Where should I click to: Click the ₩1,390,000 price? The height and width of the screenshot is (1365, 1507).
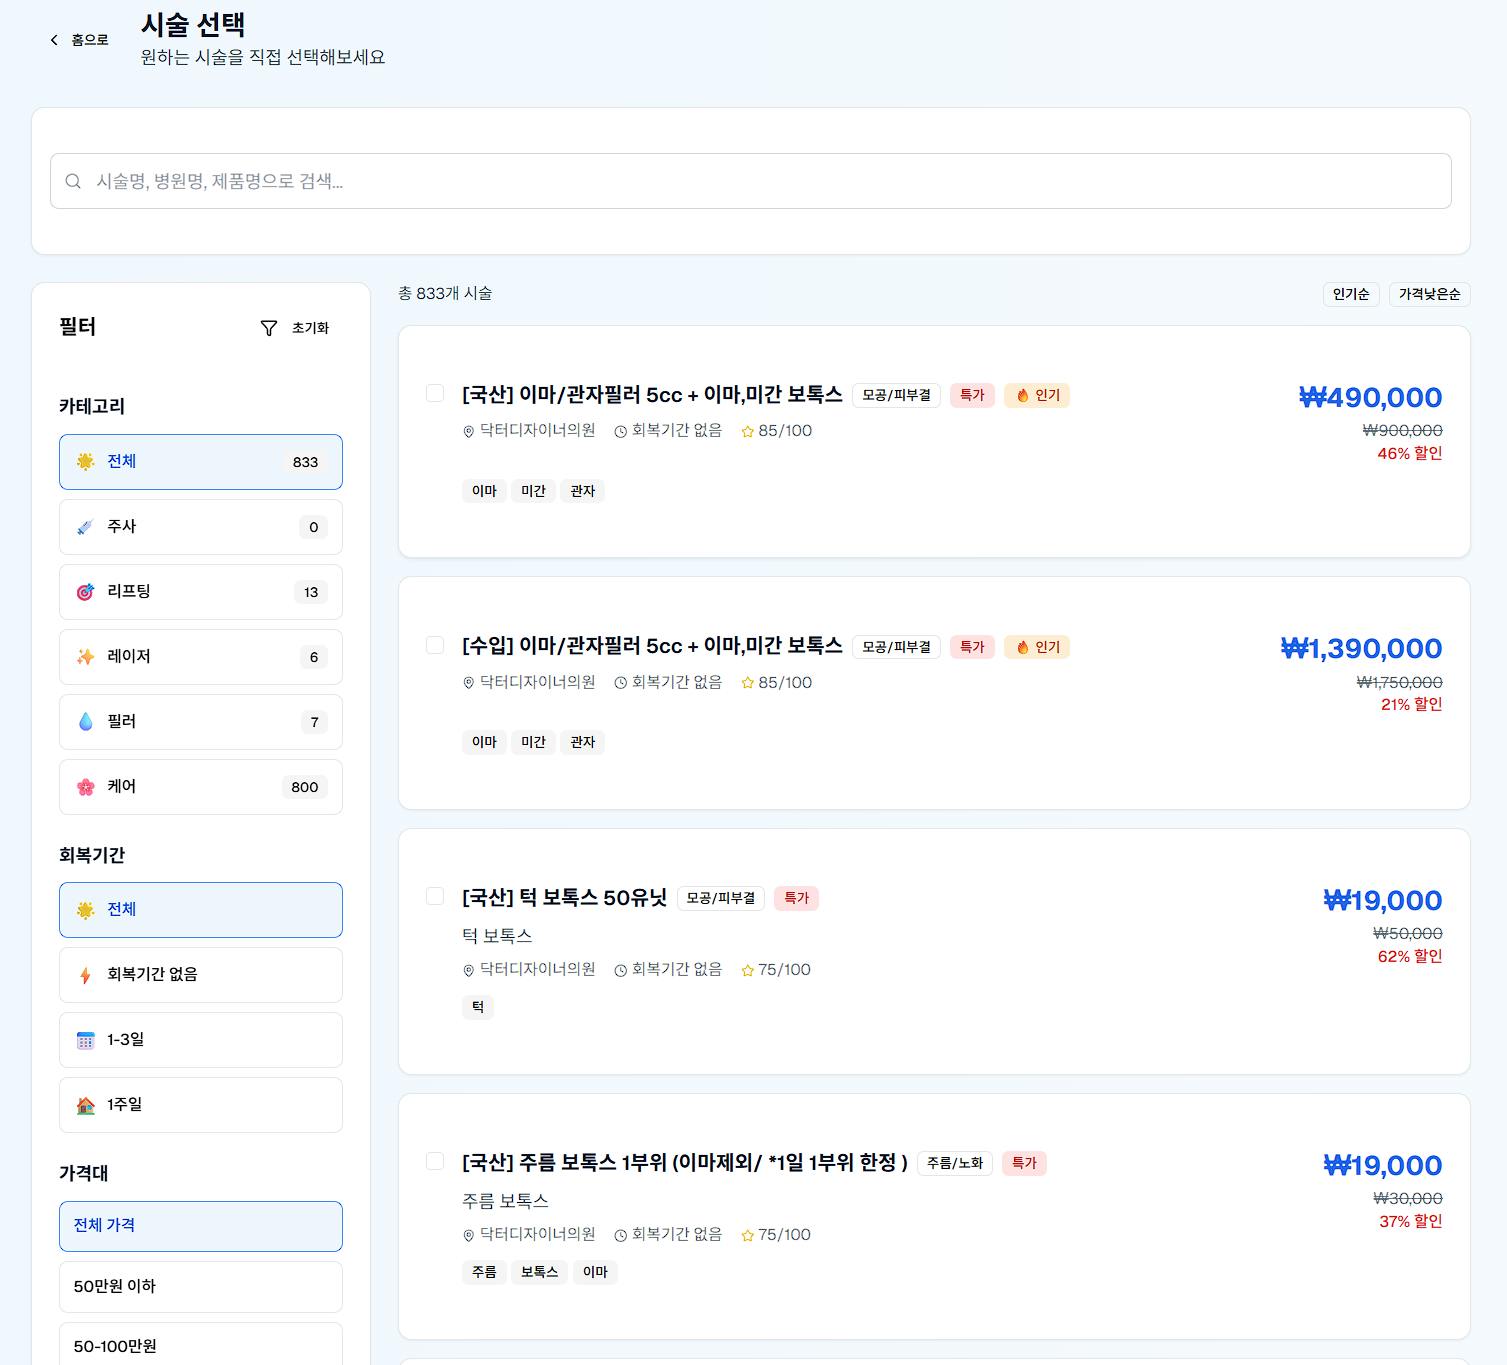point(1361,649)
